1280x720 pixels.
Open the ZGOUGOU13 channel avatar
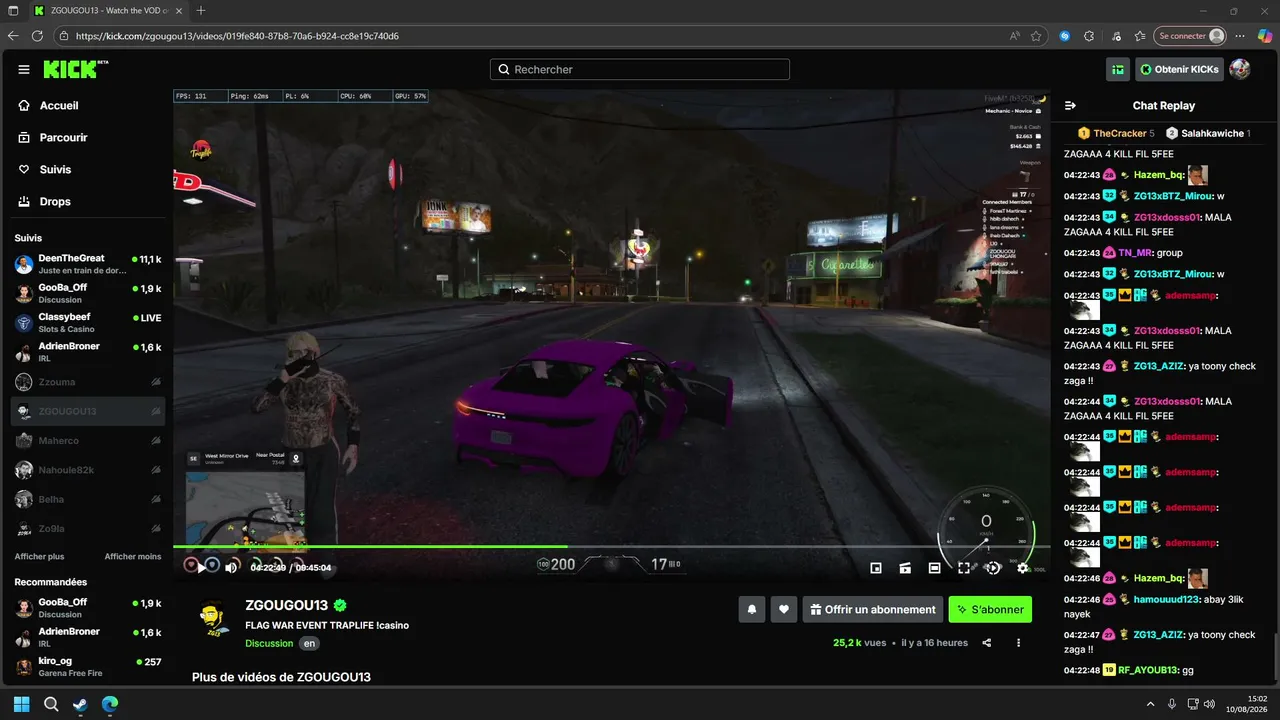pyautogui.click(x=214, y=617)
